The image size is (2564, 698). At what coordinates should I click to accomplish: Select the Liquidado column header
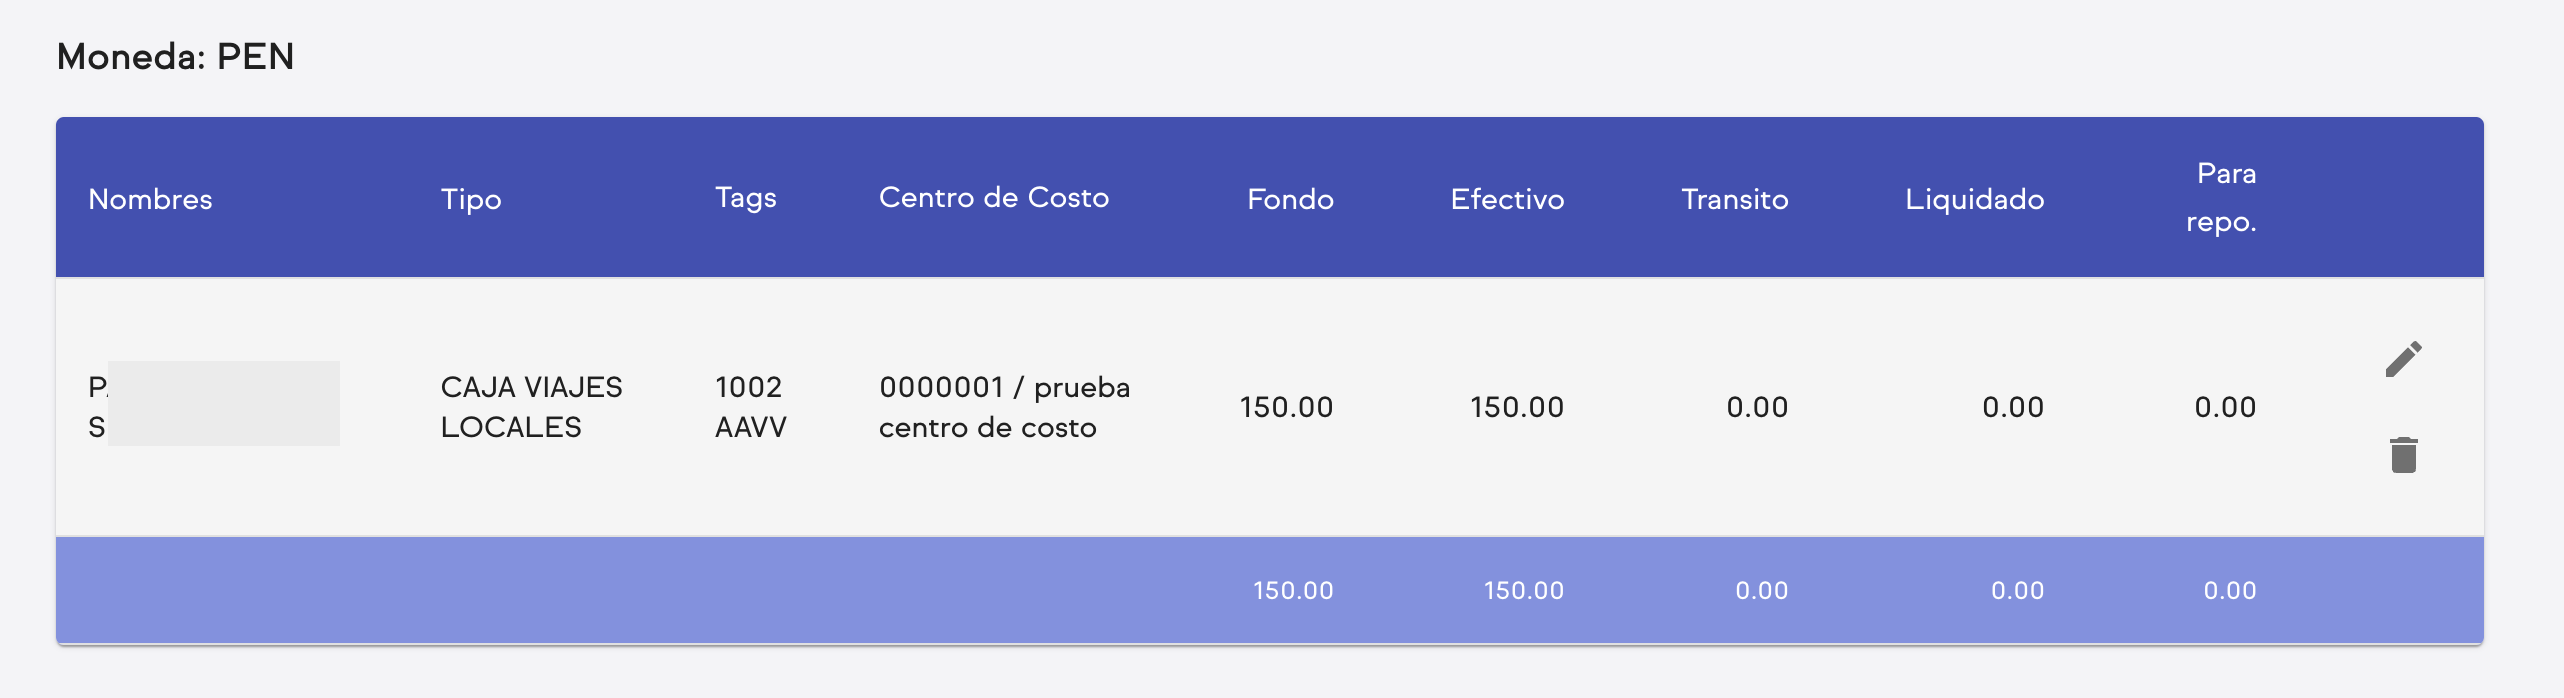[1974, 199]
